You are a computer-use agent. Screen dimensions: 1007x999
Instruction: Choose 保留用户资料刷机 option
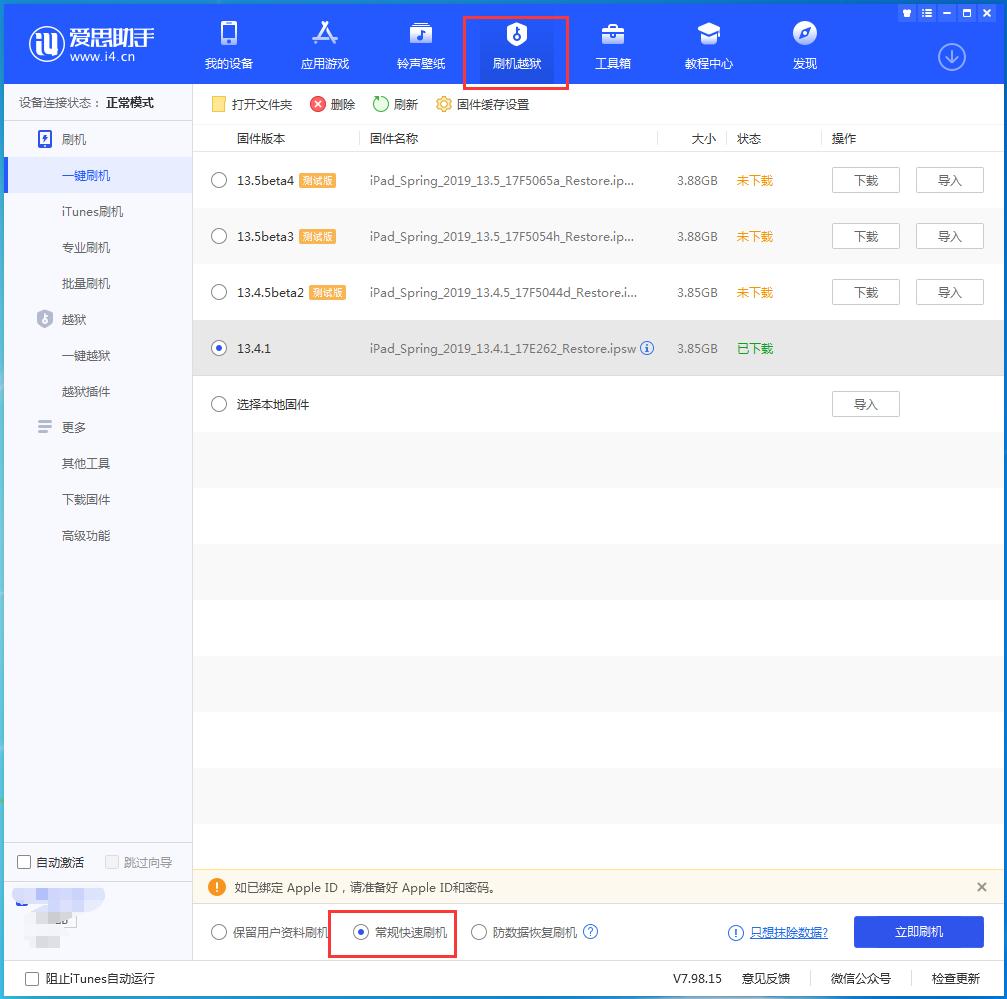(x=218, y=932)
